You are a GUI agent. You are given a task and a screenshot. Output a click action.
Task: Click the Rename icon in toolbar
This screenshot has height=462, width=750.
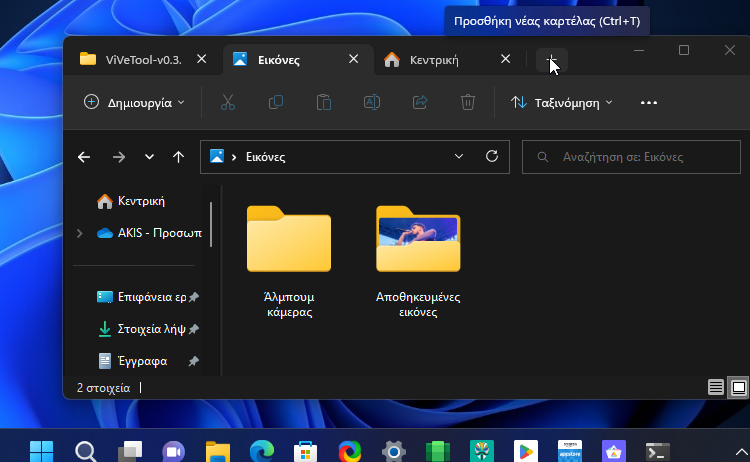(x=371, y=102)
